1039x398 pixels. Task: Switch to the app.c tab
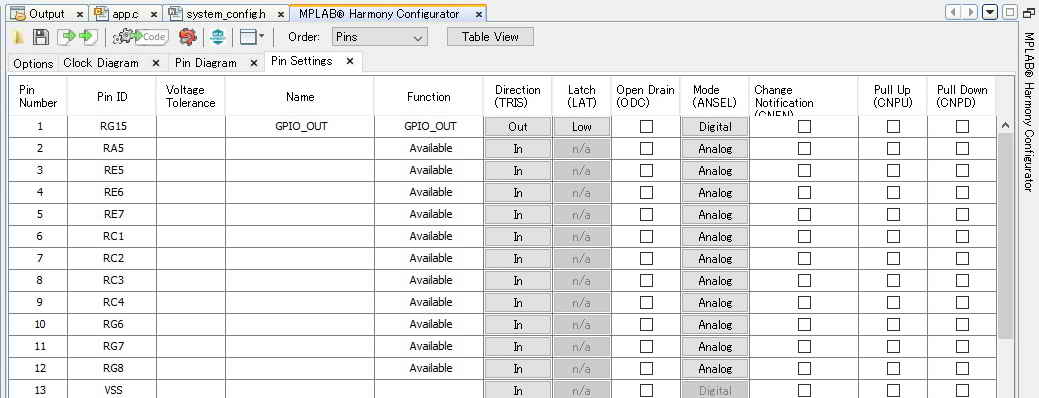point(124,14)
